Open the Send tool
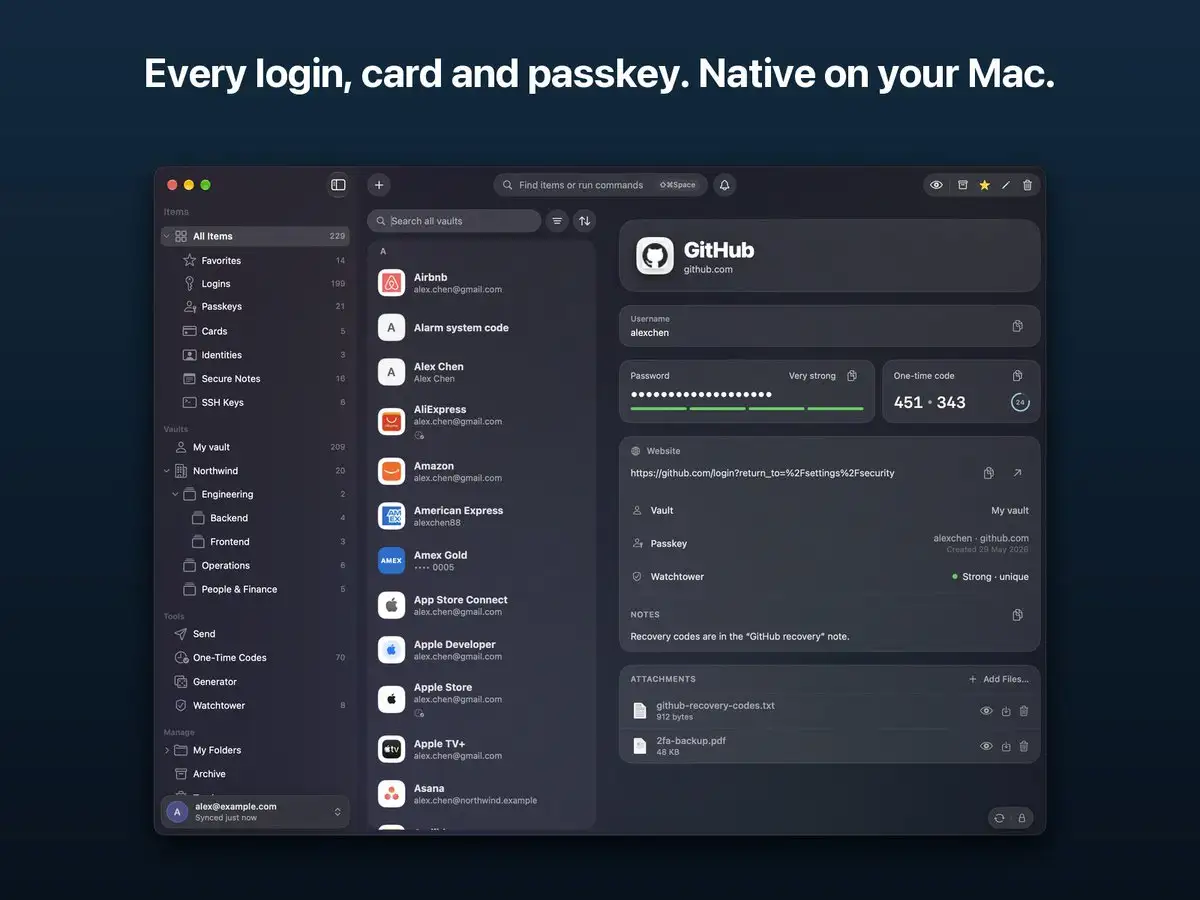The image size is (1200, 900). tap(255, 634)
